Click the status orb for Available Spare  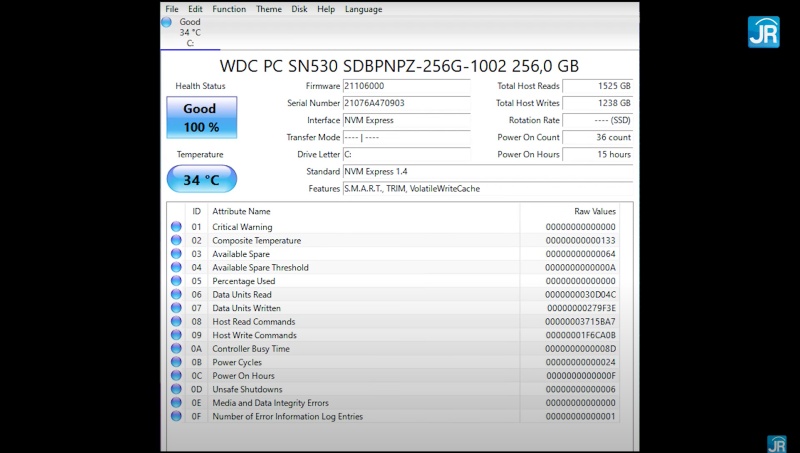click(x=176, y=254)
